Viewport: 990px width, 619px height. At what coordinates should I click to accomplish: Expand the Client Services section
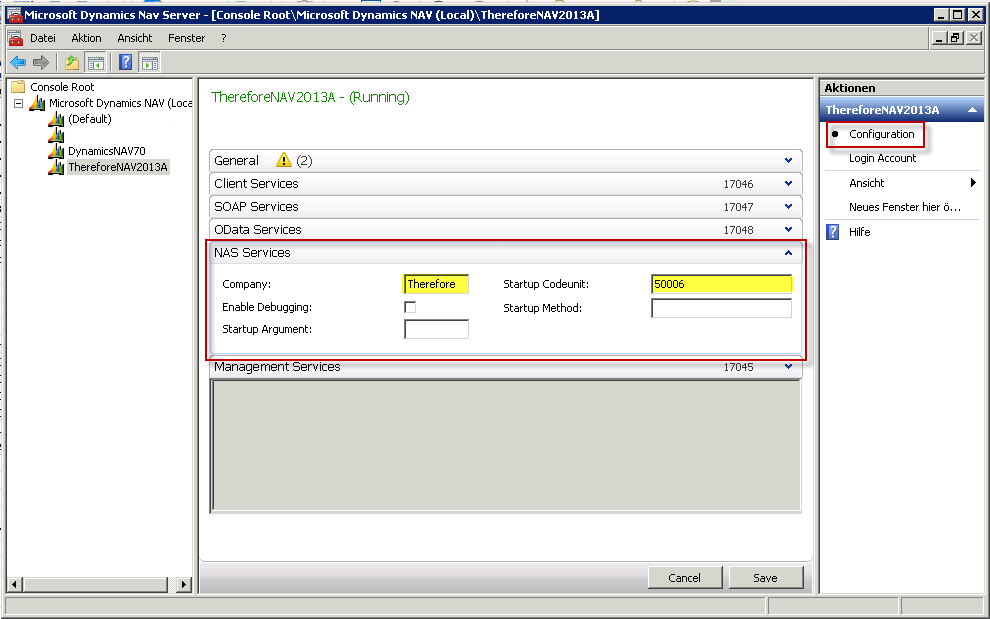point(789,183)
